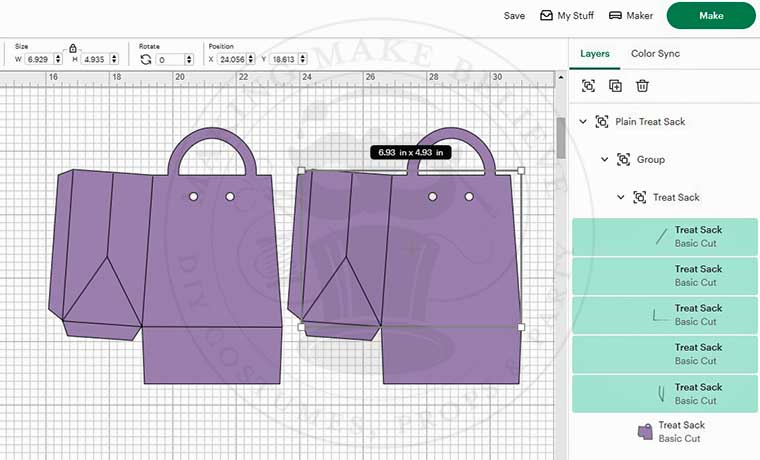Click the Group icon in Layers toolbar
Image resolution: width=760 pixels, height=460 pixels.
[x=588, y=87]
